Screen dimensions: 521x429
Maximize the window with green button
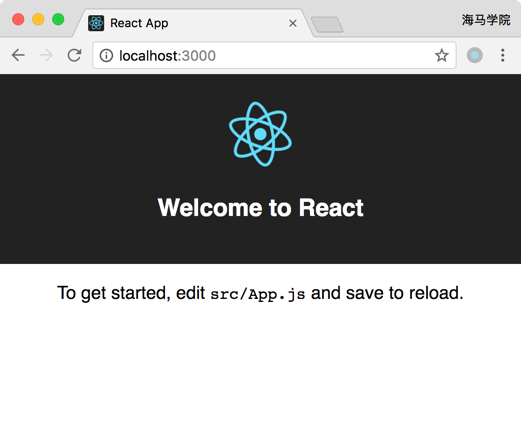point(58,19)
